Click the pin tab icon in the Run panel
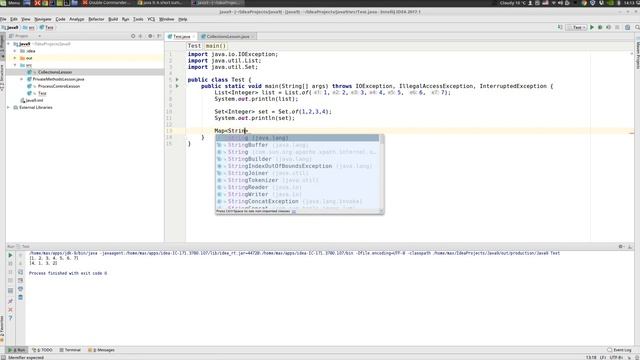This screenshot has width=640, height=360. (11, 301)
